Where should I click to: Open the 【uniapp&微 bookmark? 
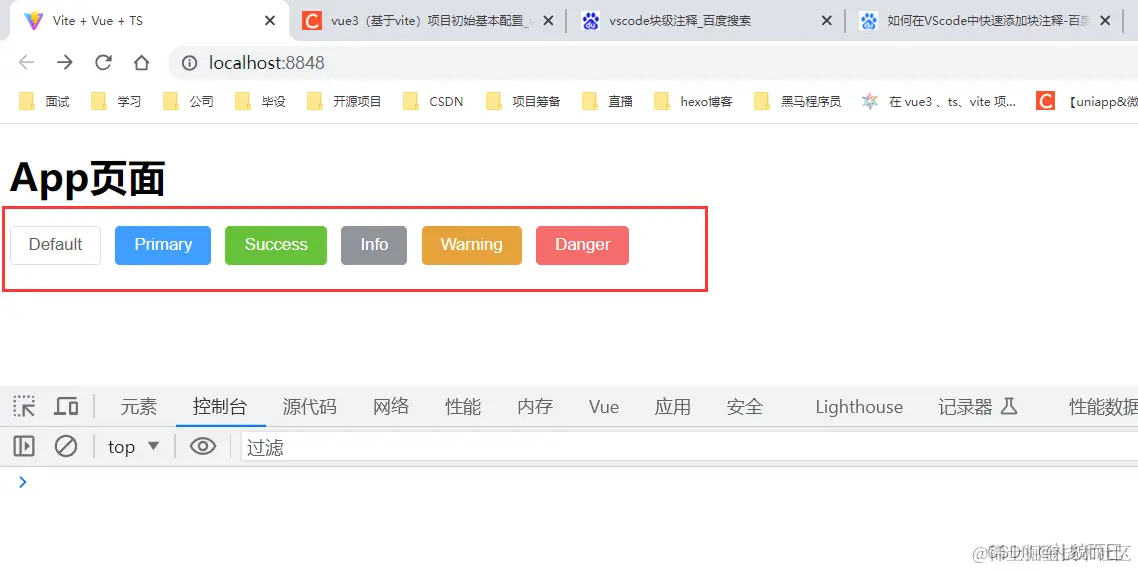click(x=1086, y=102)
